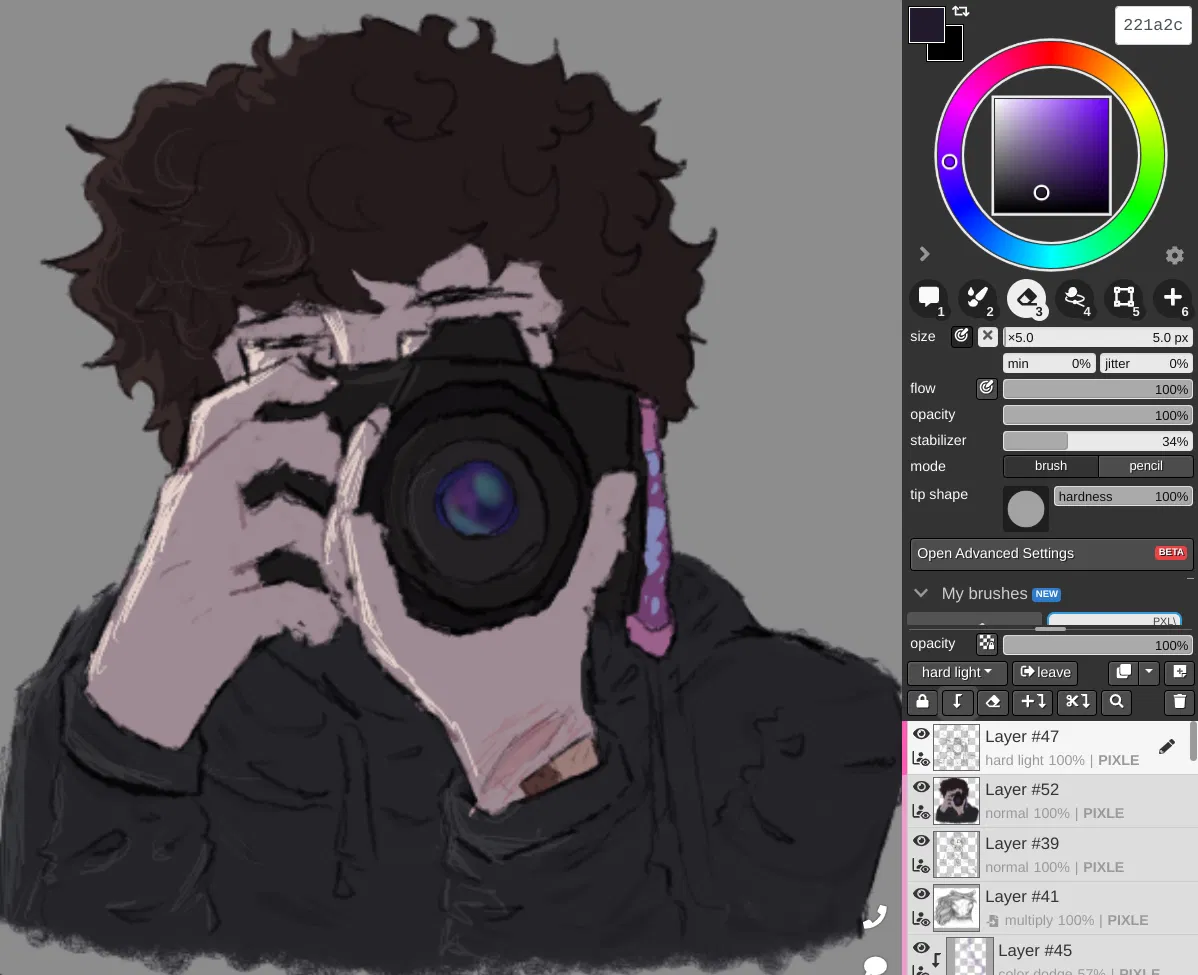This screenshot has width=1198, height=975.
Task: Toggle pen pressure for size
Action: click(x=961, y=336)
